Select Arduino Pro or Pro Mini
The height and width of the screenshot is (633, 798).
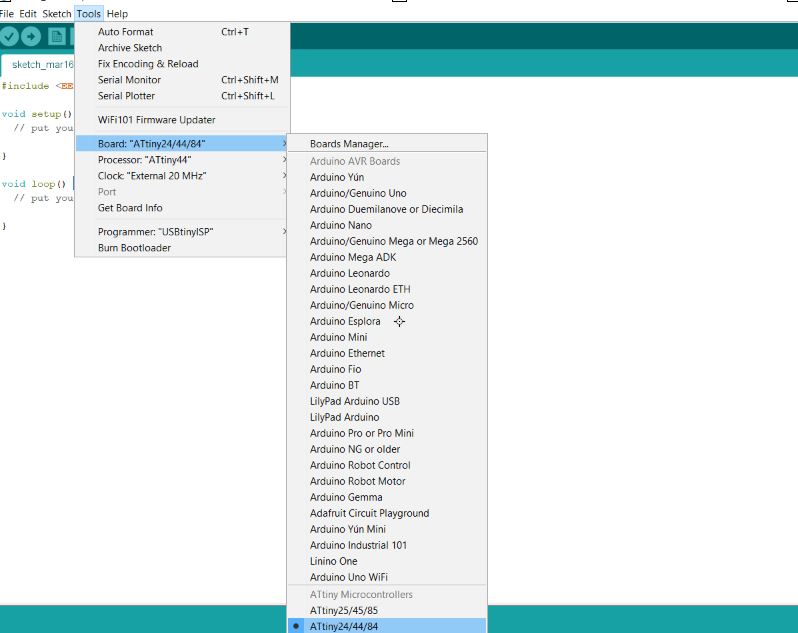(387, 433)
